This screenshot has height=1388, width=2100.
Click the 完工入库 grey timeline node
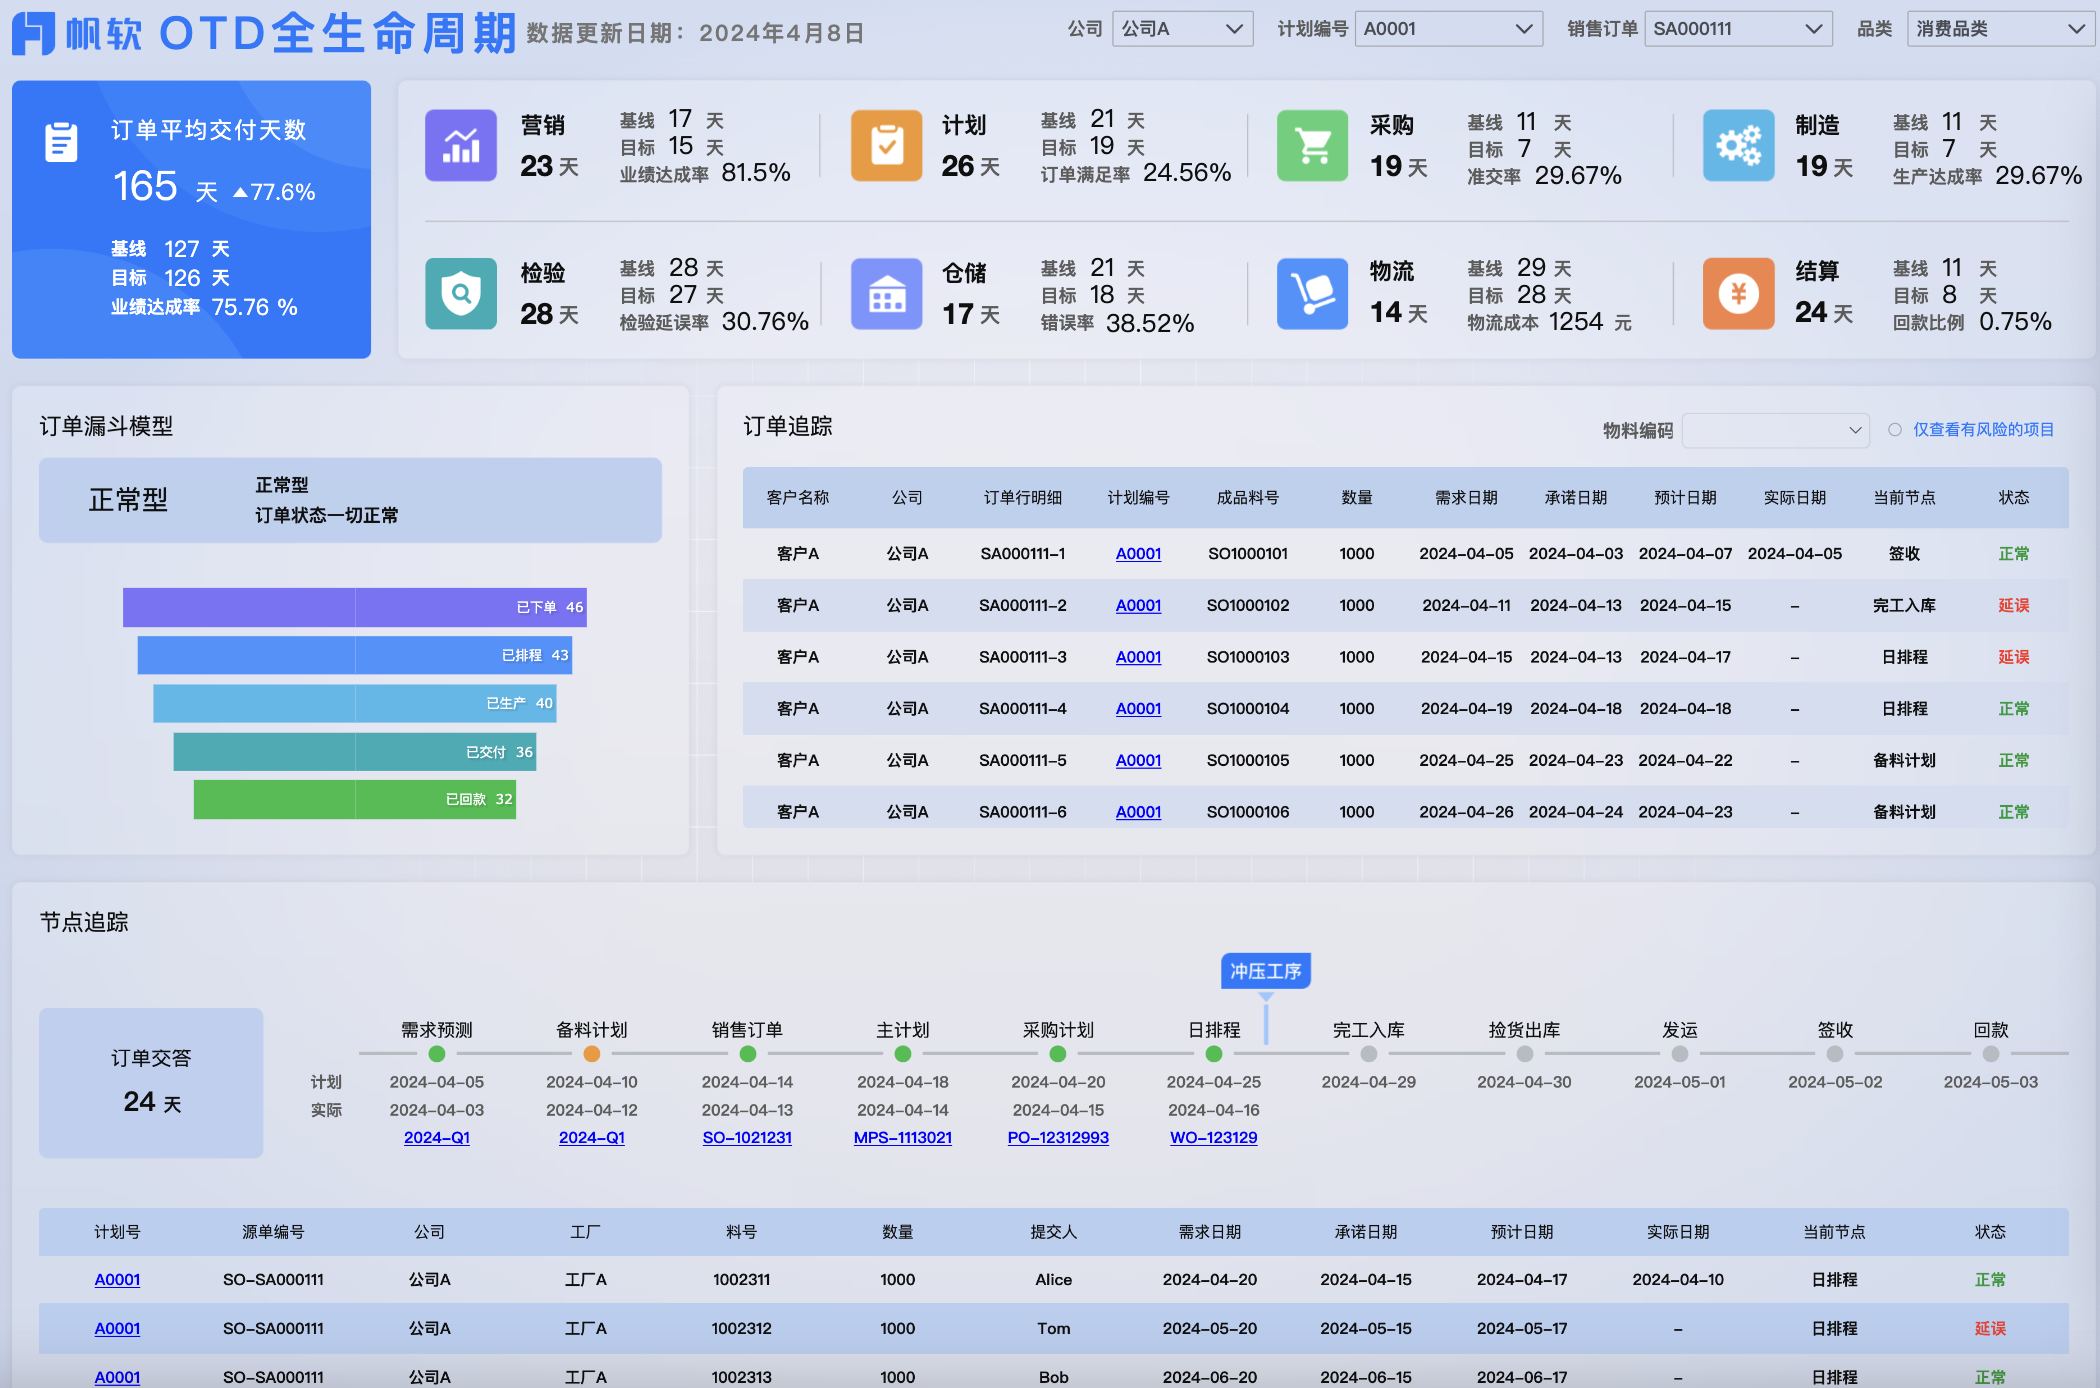coord(1369,1054)
